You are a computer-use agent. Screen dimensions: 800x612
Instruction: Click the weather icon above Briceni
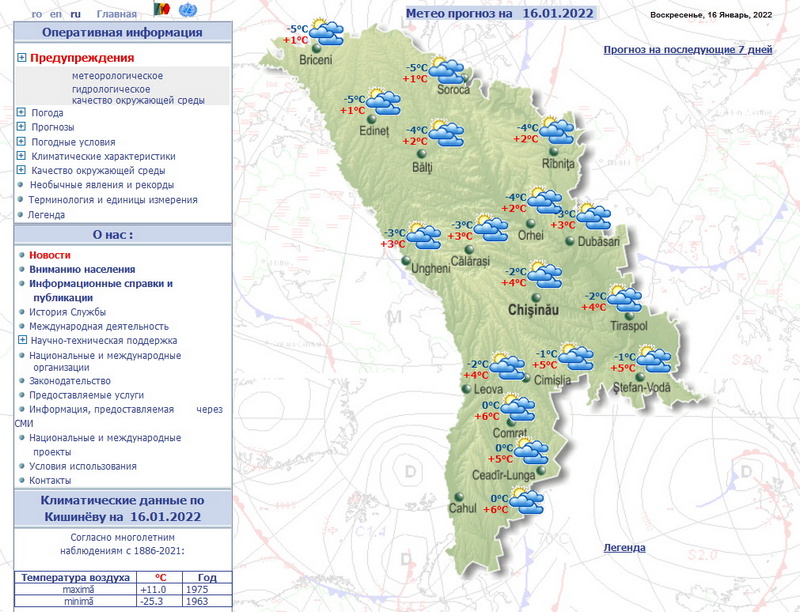326,31
